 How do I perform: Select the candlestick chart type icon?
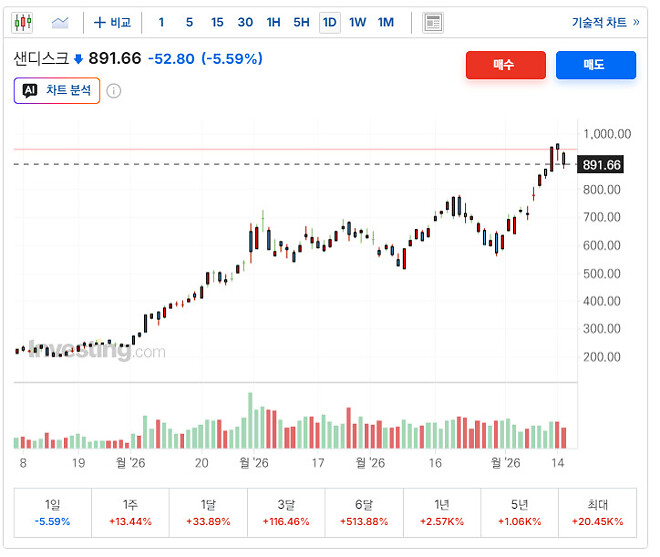point(23,22)
